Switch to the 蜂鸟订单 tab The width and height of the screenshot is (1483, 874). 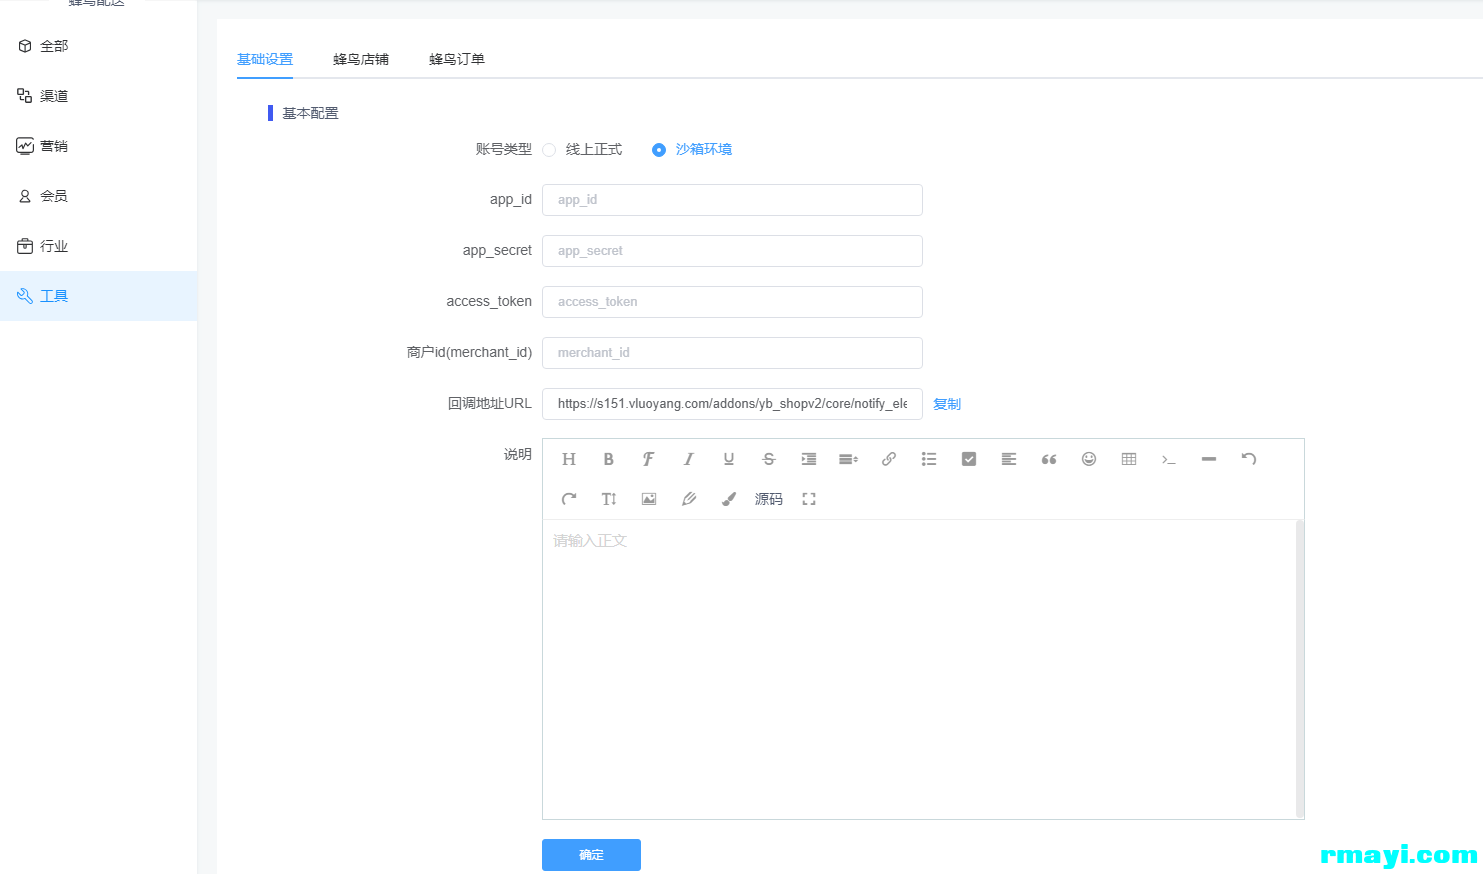pyautogui.click(x=457, y=59)
